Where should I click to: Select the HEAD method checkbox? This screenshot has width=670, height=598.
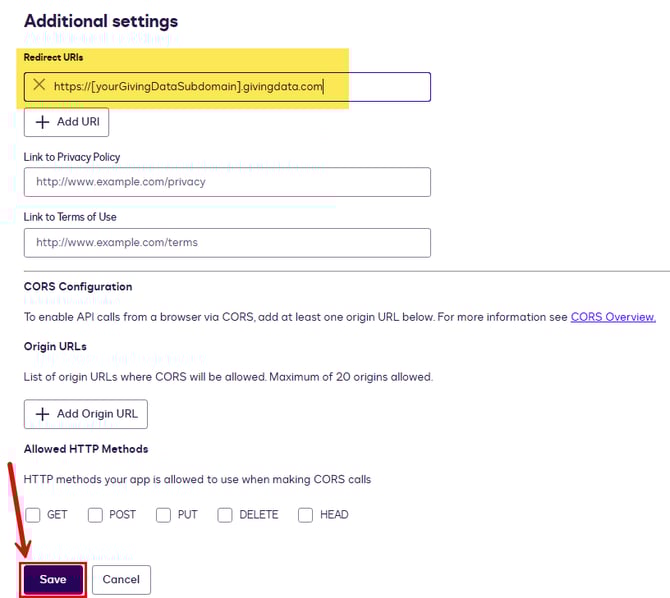click(x=306, y=515)
